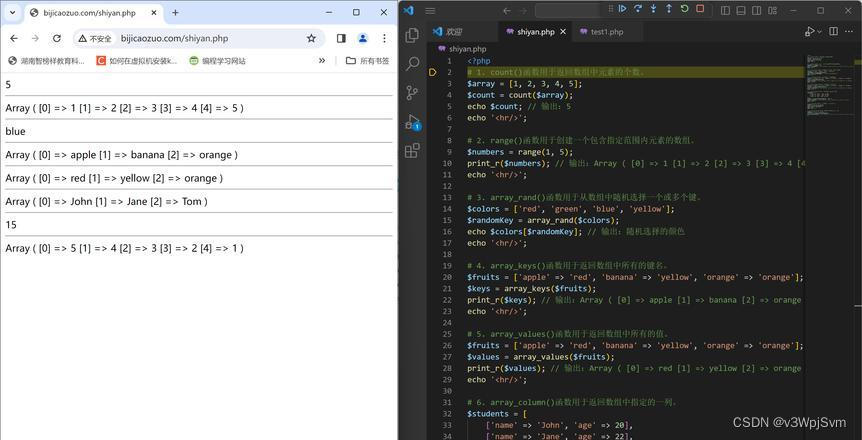862x440 pixels.
Task: Open the 如何在虚拟机安装 bookmark
Action: (x=137, y=61)
